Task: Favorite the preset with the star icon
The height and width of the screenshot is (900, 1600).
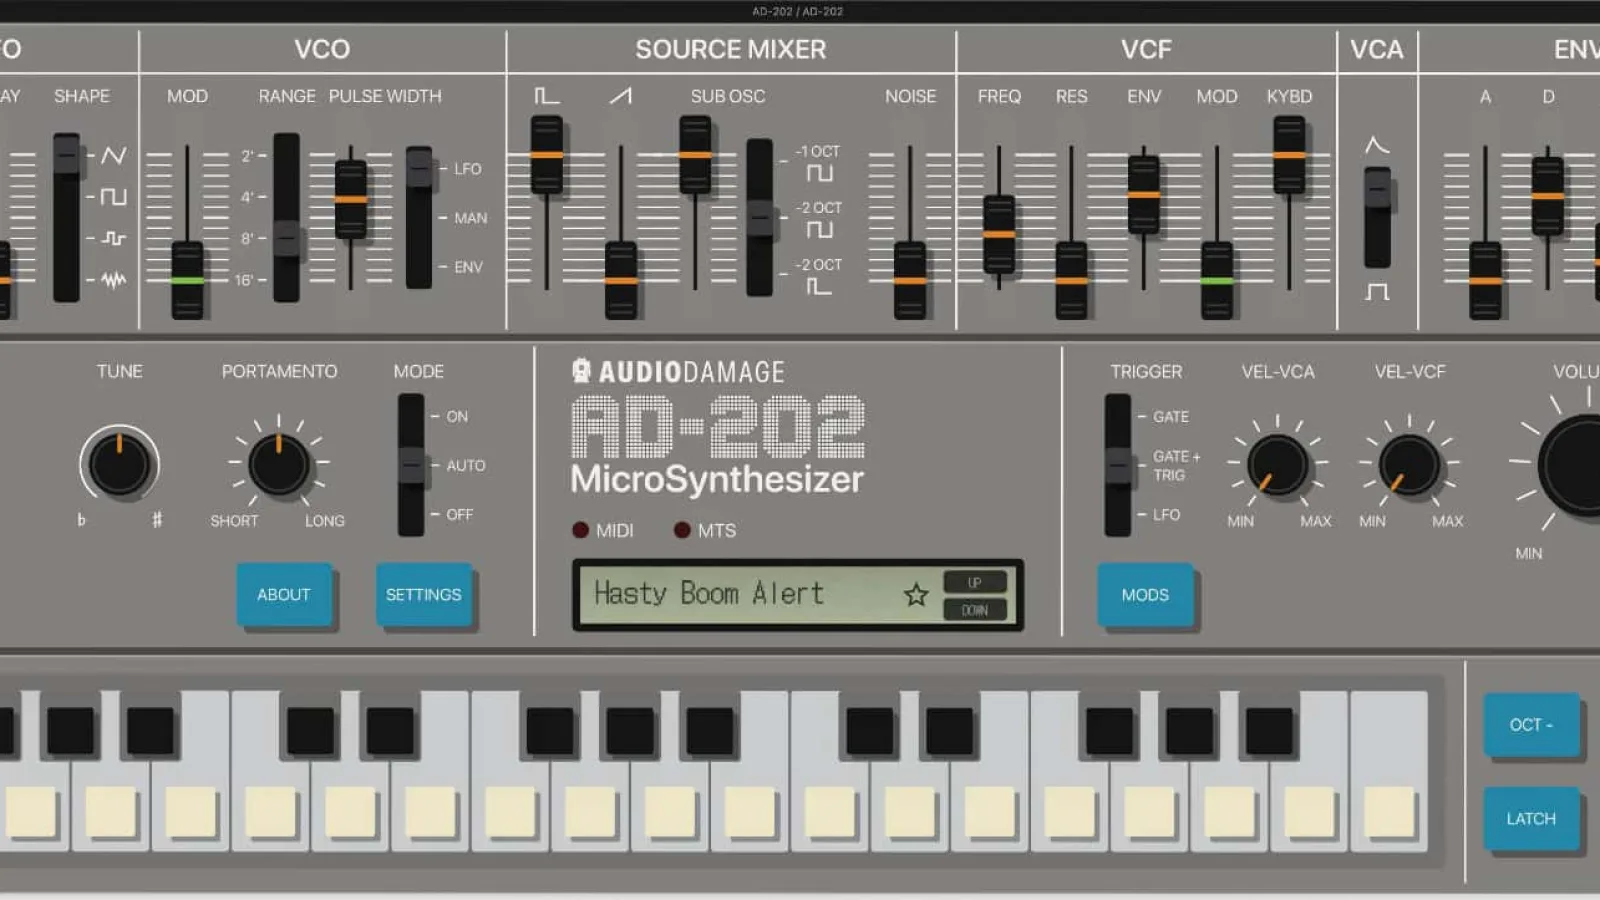Action: click(x=916, y=595)
